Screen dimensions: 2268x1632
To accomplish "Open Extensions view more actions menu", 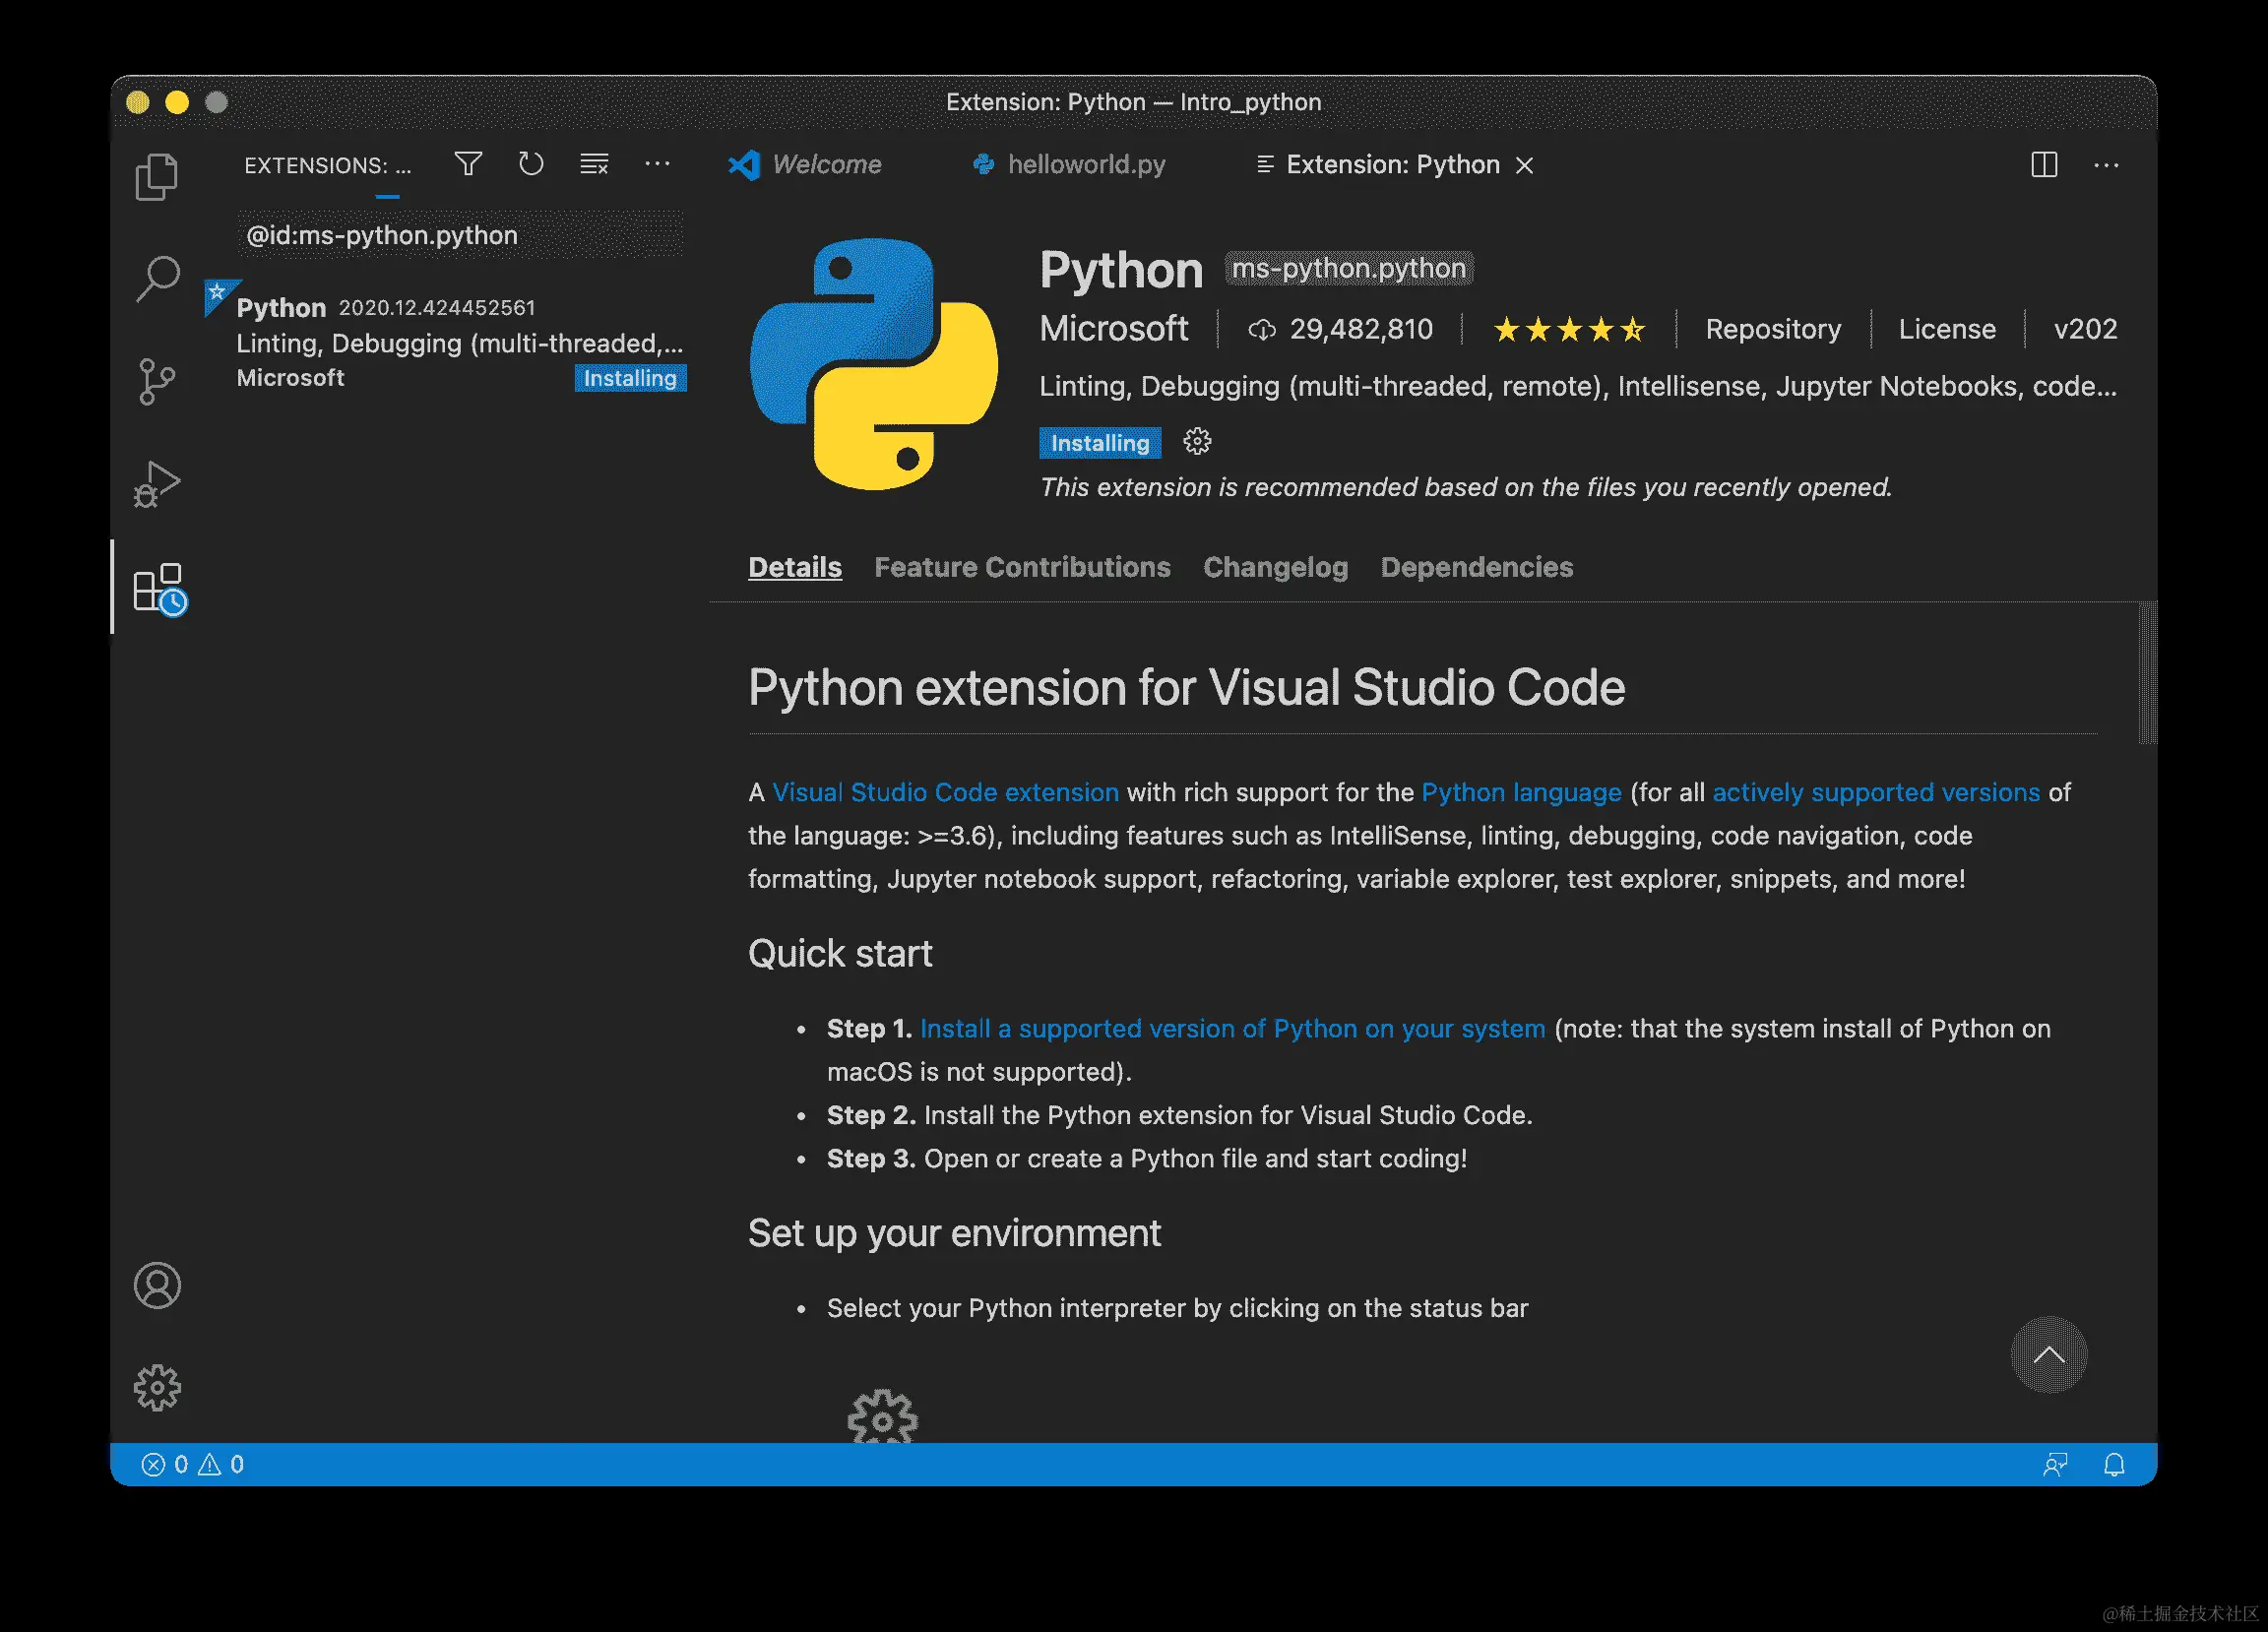I will click(x=657, y=164).
